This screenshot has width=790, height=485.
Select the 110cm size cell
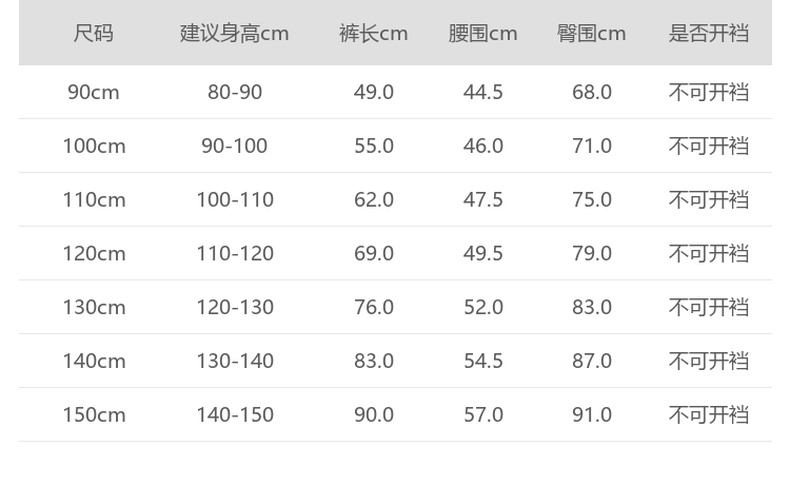point(94,200)
